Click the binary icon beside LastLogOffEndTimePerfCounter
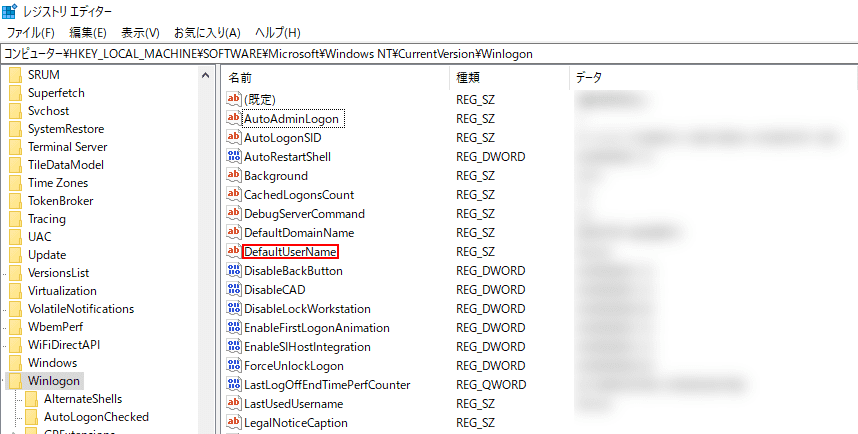This screenshot has height=434, width=858. point(234,384)
